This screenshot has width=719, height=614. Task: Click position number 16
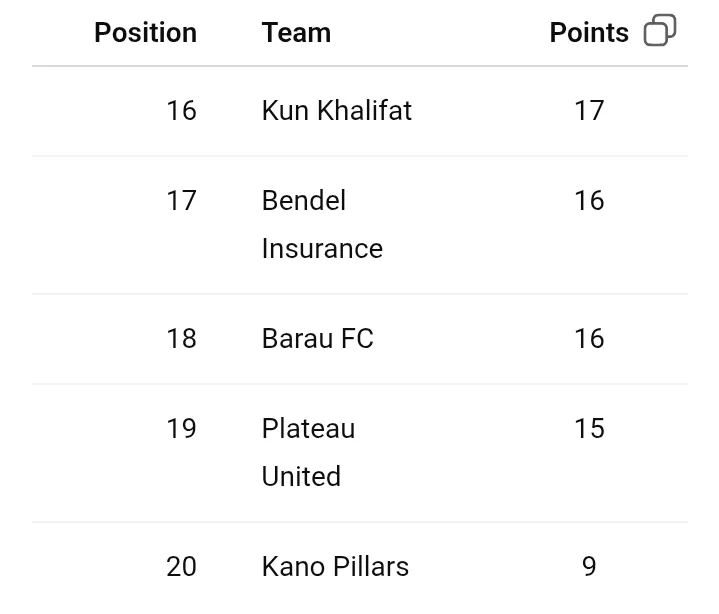(x=181, y=110)
